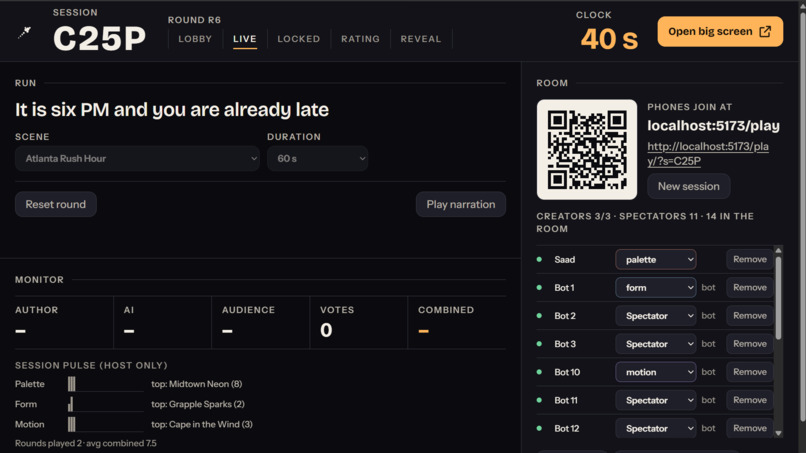The width and height of the screenshot is (806, 453).
Task: Remove Bot 12 from the room
Action: [x=749, y=428]
